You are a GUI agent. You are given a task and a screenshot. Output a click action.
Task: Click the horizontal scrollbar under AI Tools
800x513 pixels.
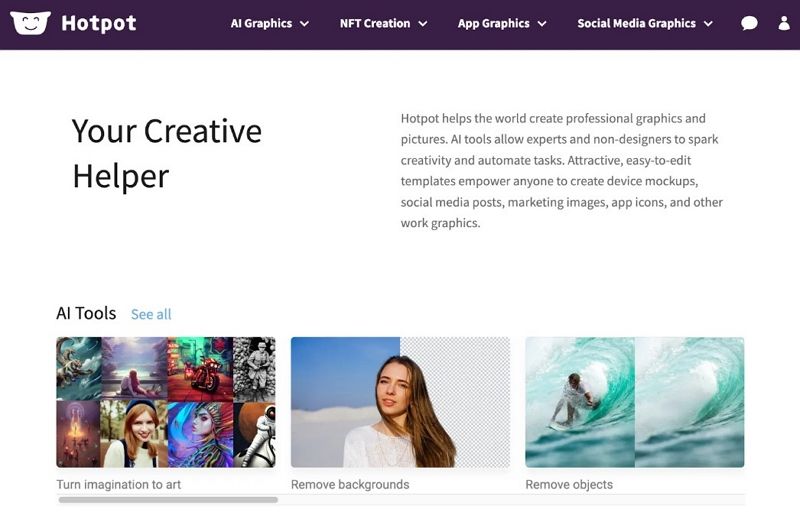pyautogui.click(x=168, y=499)
